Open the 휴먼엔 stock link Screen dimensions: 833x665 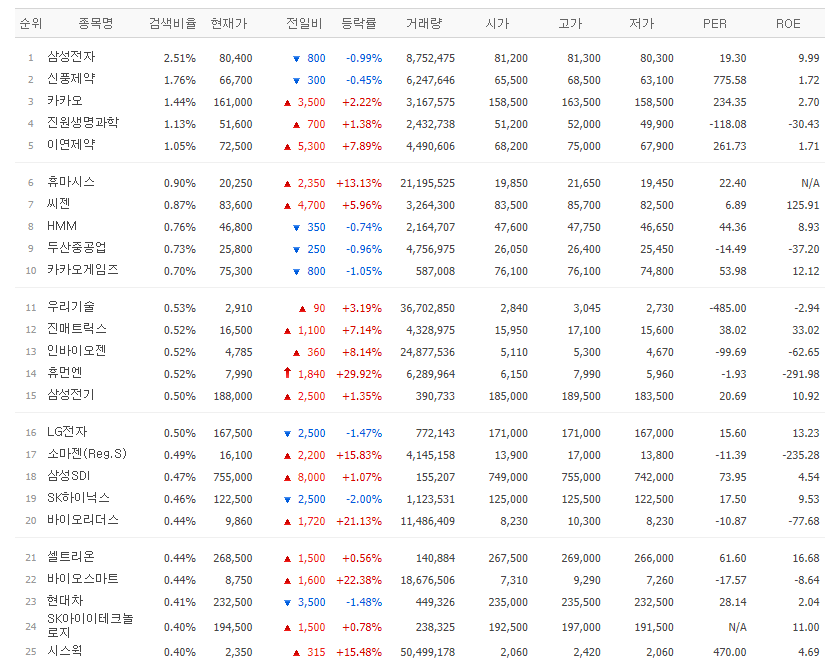[65, 372]
